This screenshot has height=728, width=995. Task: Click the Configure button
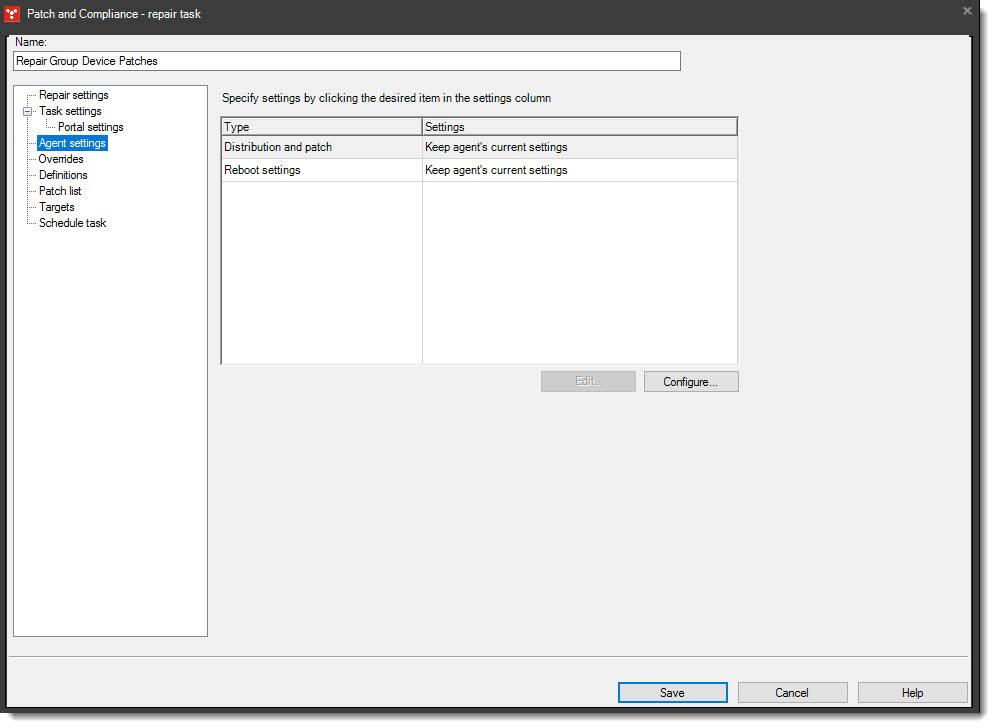[x=691, y=381]
